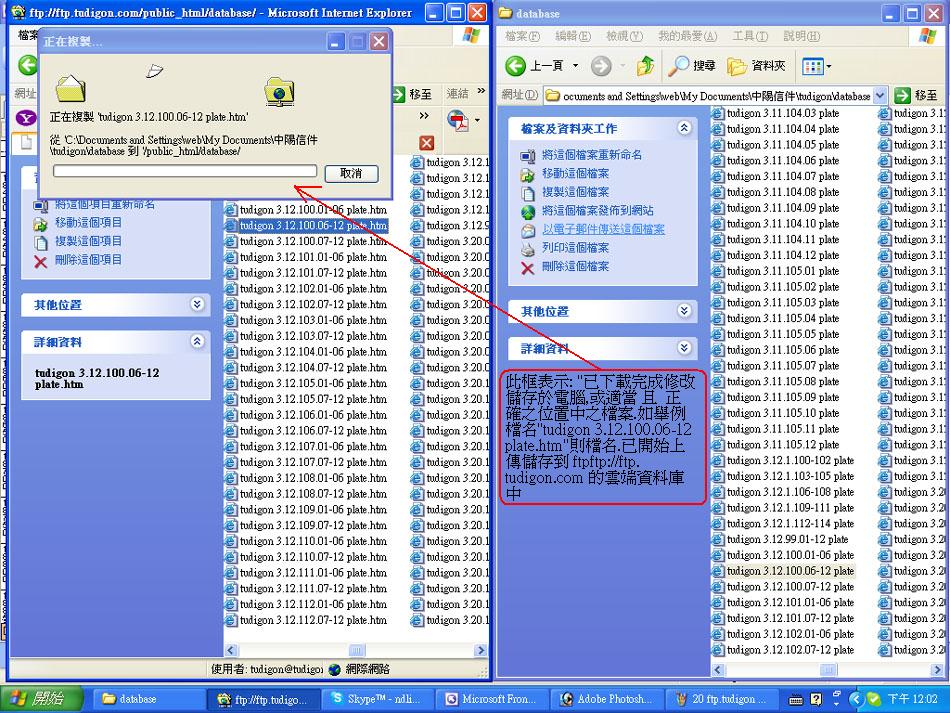Viewport: 950px width, 713px height.
Task: Cancel the copy with 取消 button
Action: click(351, 173)
